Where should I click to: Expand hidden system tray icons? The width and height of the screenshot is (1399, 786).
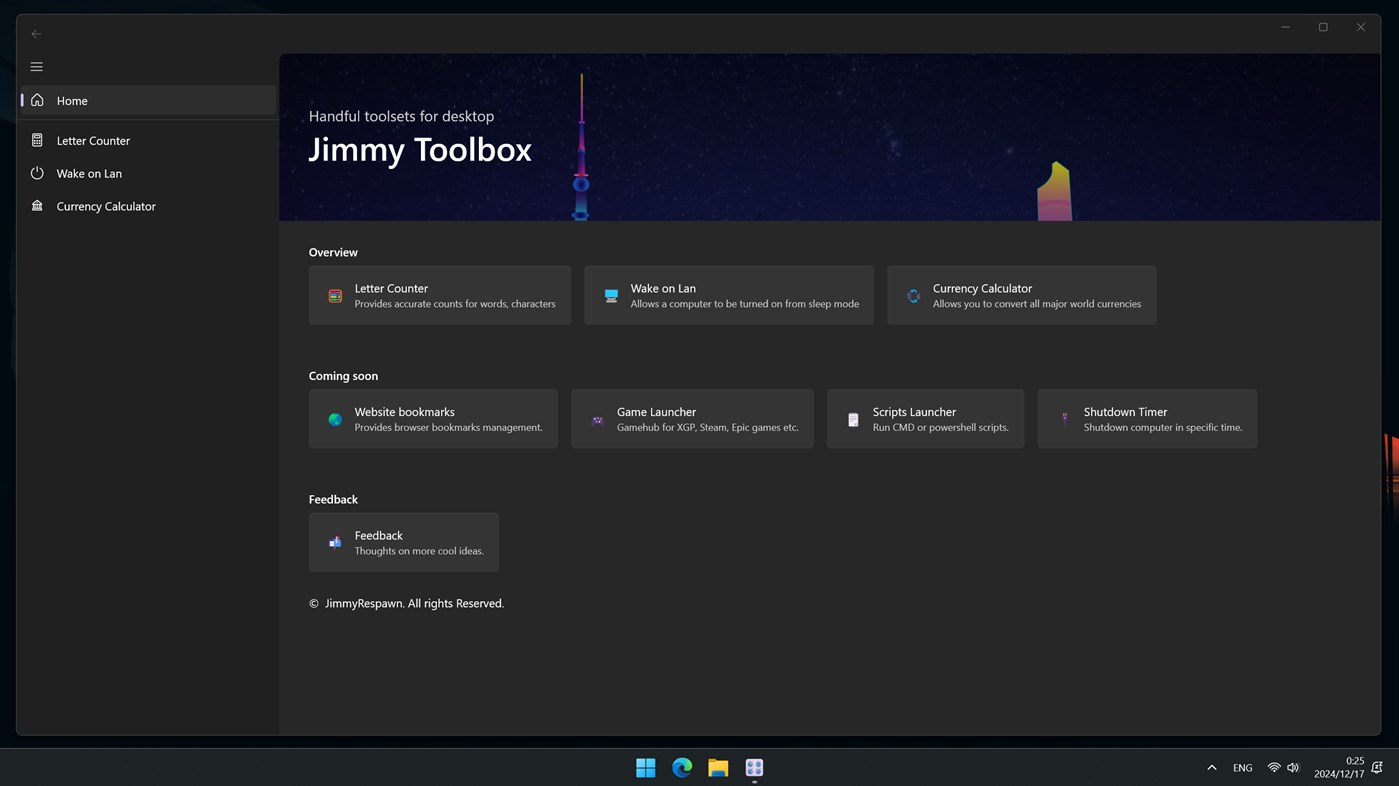pyautogui.click(x=1211, y=768)
